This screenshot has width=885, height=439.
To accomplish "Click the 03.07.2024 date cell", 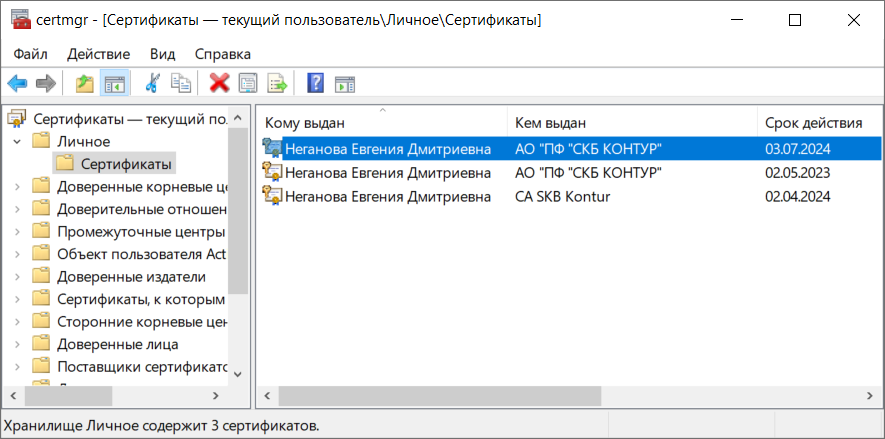I will coord(798,149).
